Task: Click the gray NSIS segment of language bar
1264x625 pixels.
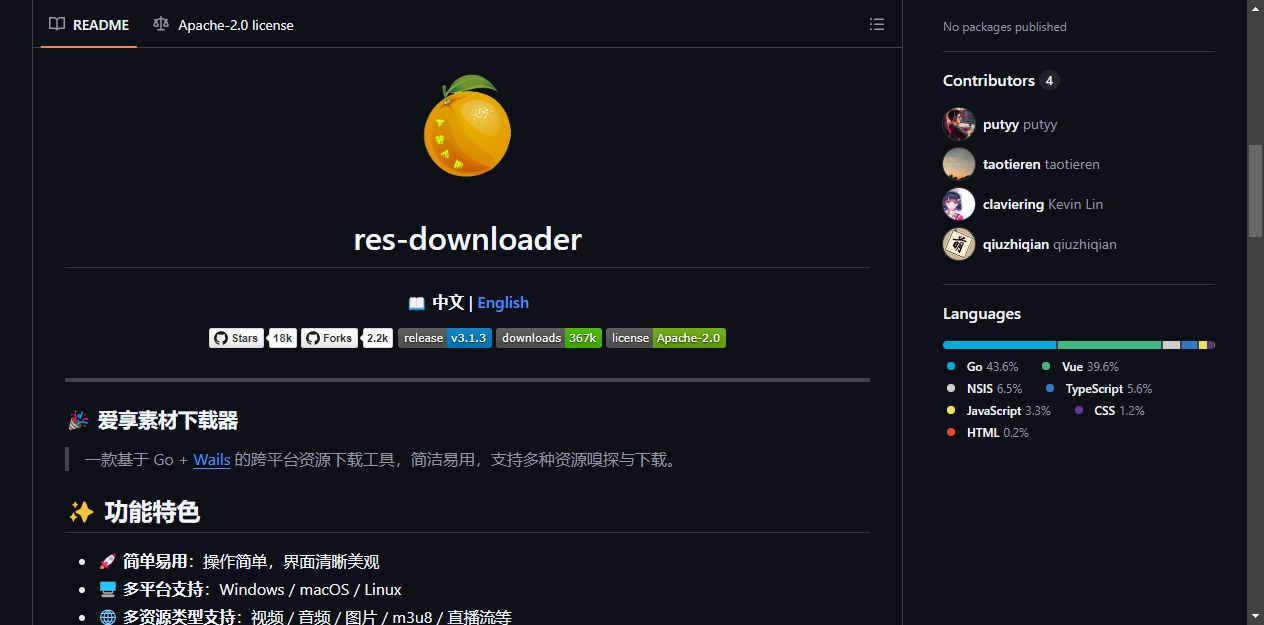Action: click(1171, 345)
